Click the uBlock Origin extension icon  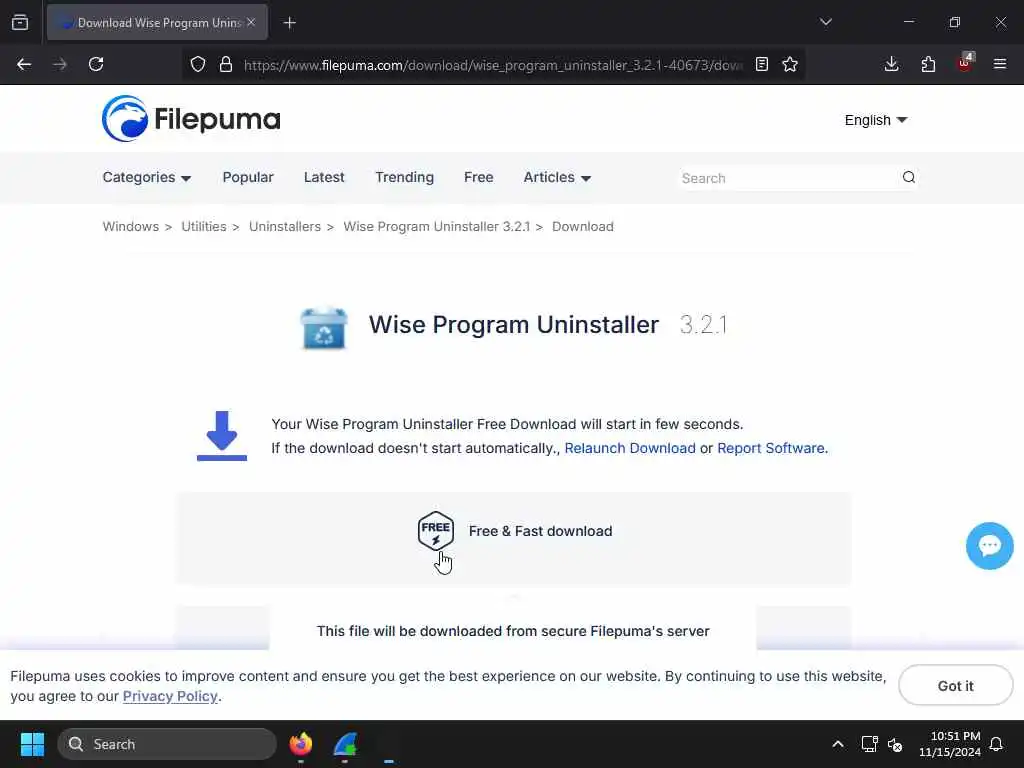click(x=965, y=63)
